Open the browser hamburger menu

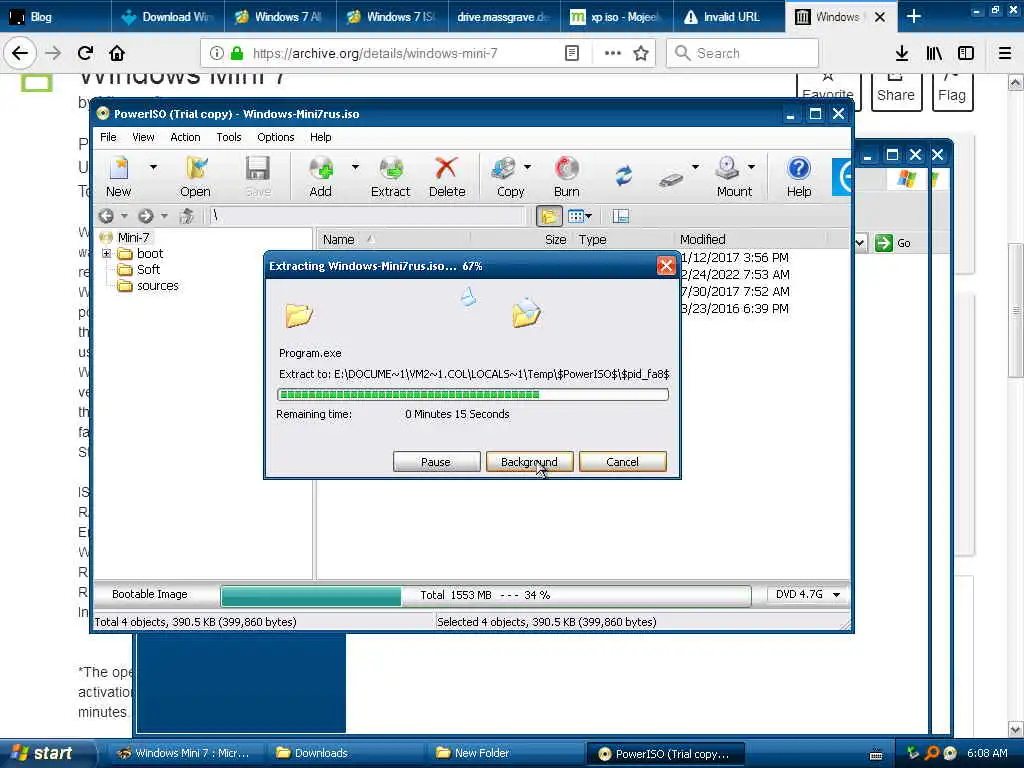pos(1005,53)
